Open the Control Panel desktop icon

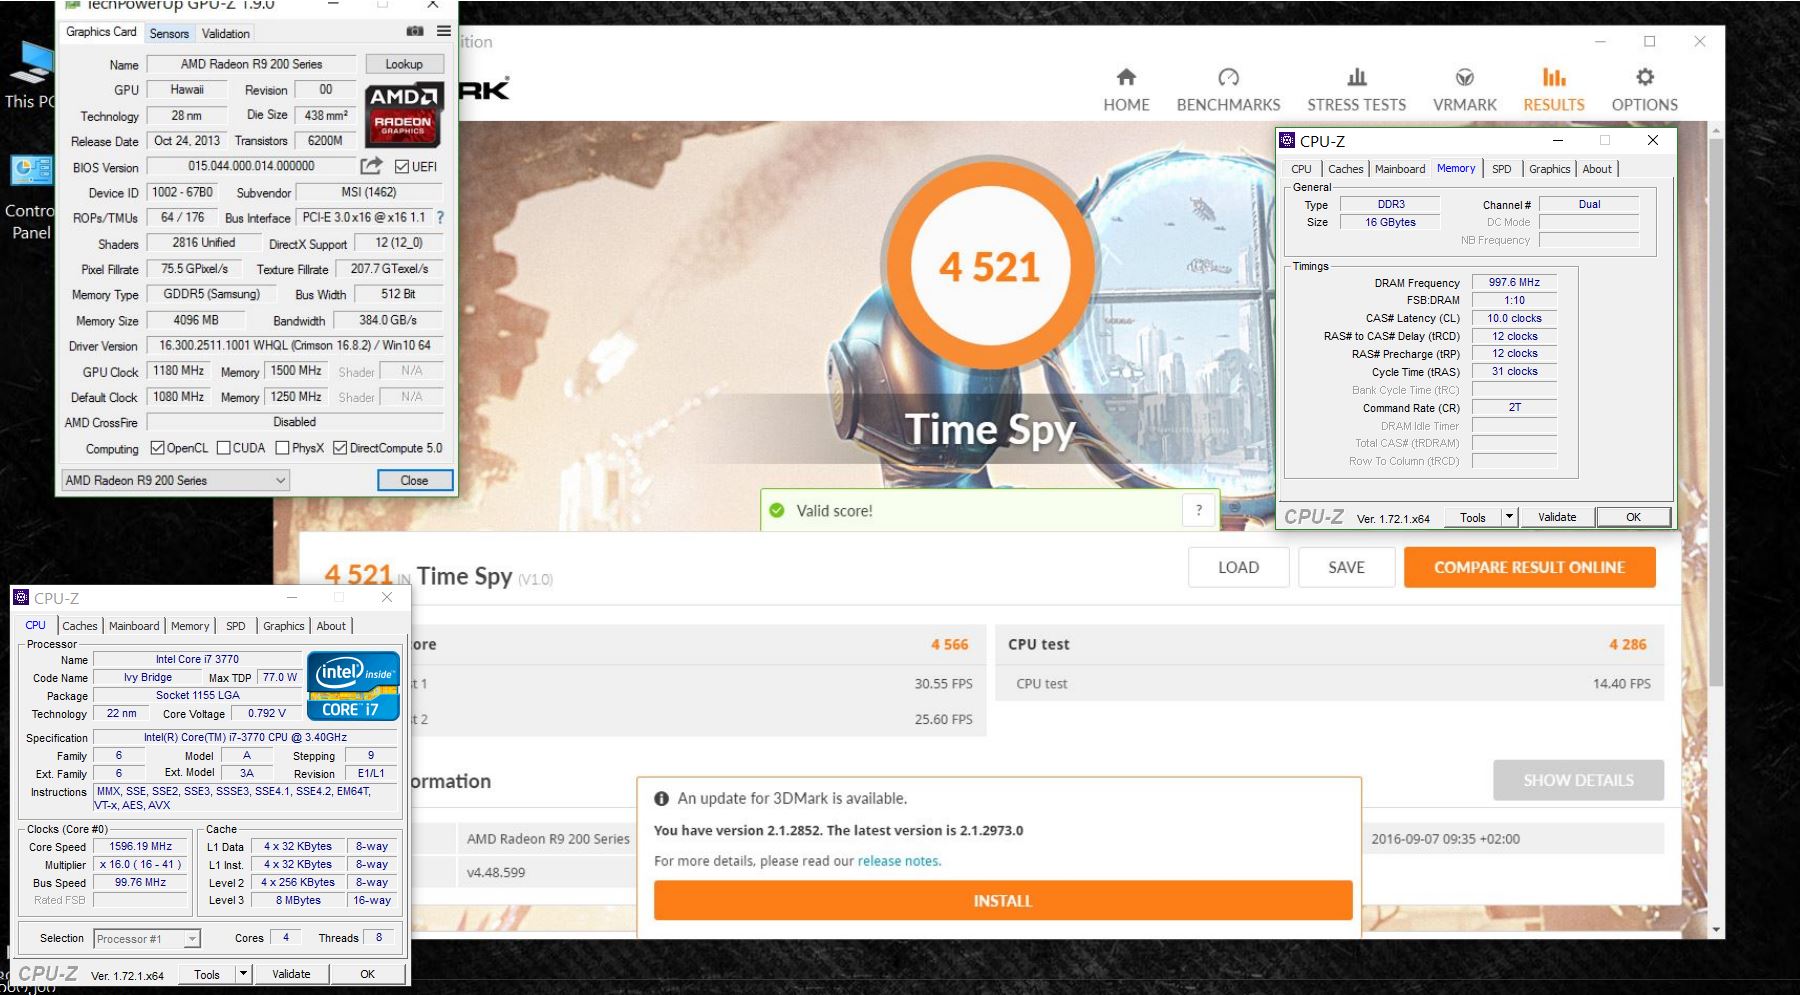30,198
